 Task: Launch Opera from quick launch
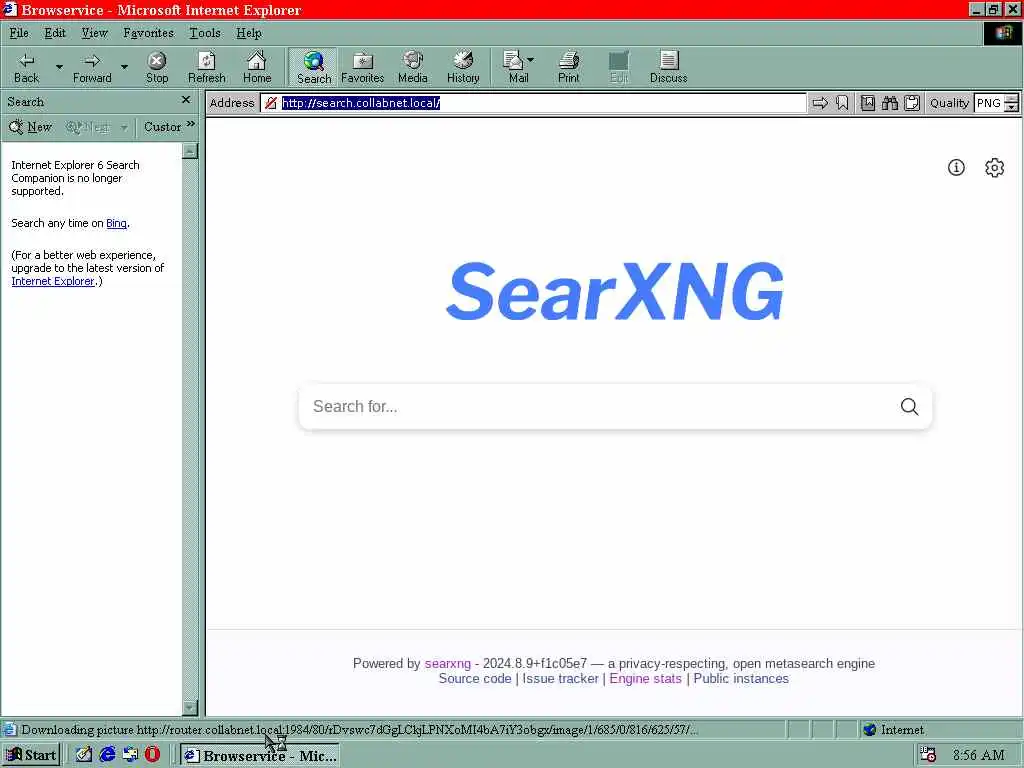coord(152,754)
